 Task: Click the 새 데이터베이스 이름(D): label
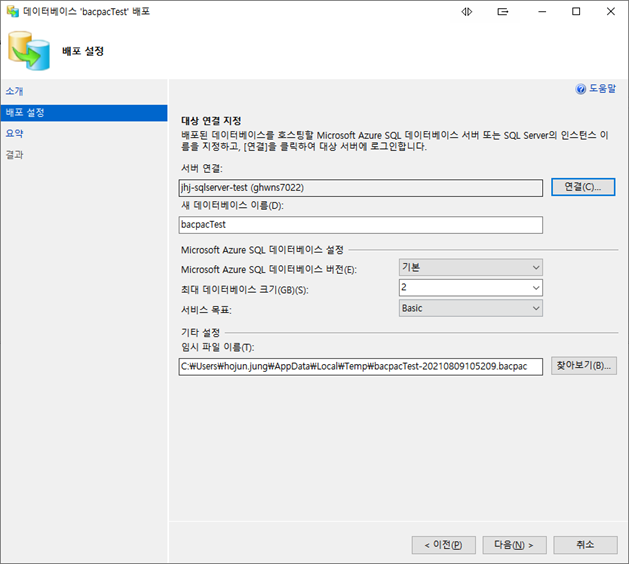coord(232,206)
